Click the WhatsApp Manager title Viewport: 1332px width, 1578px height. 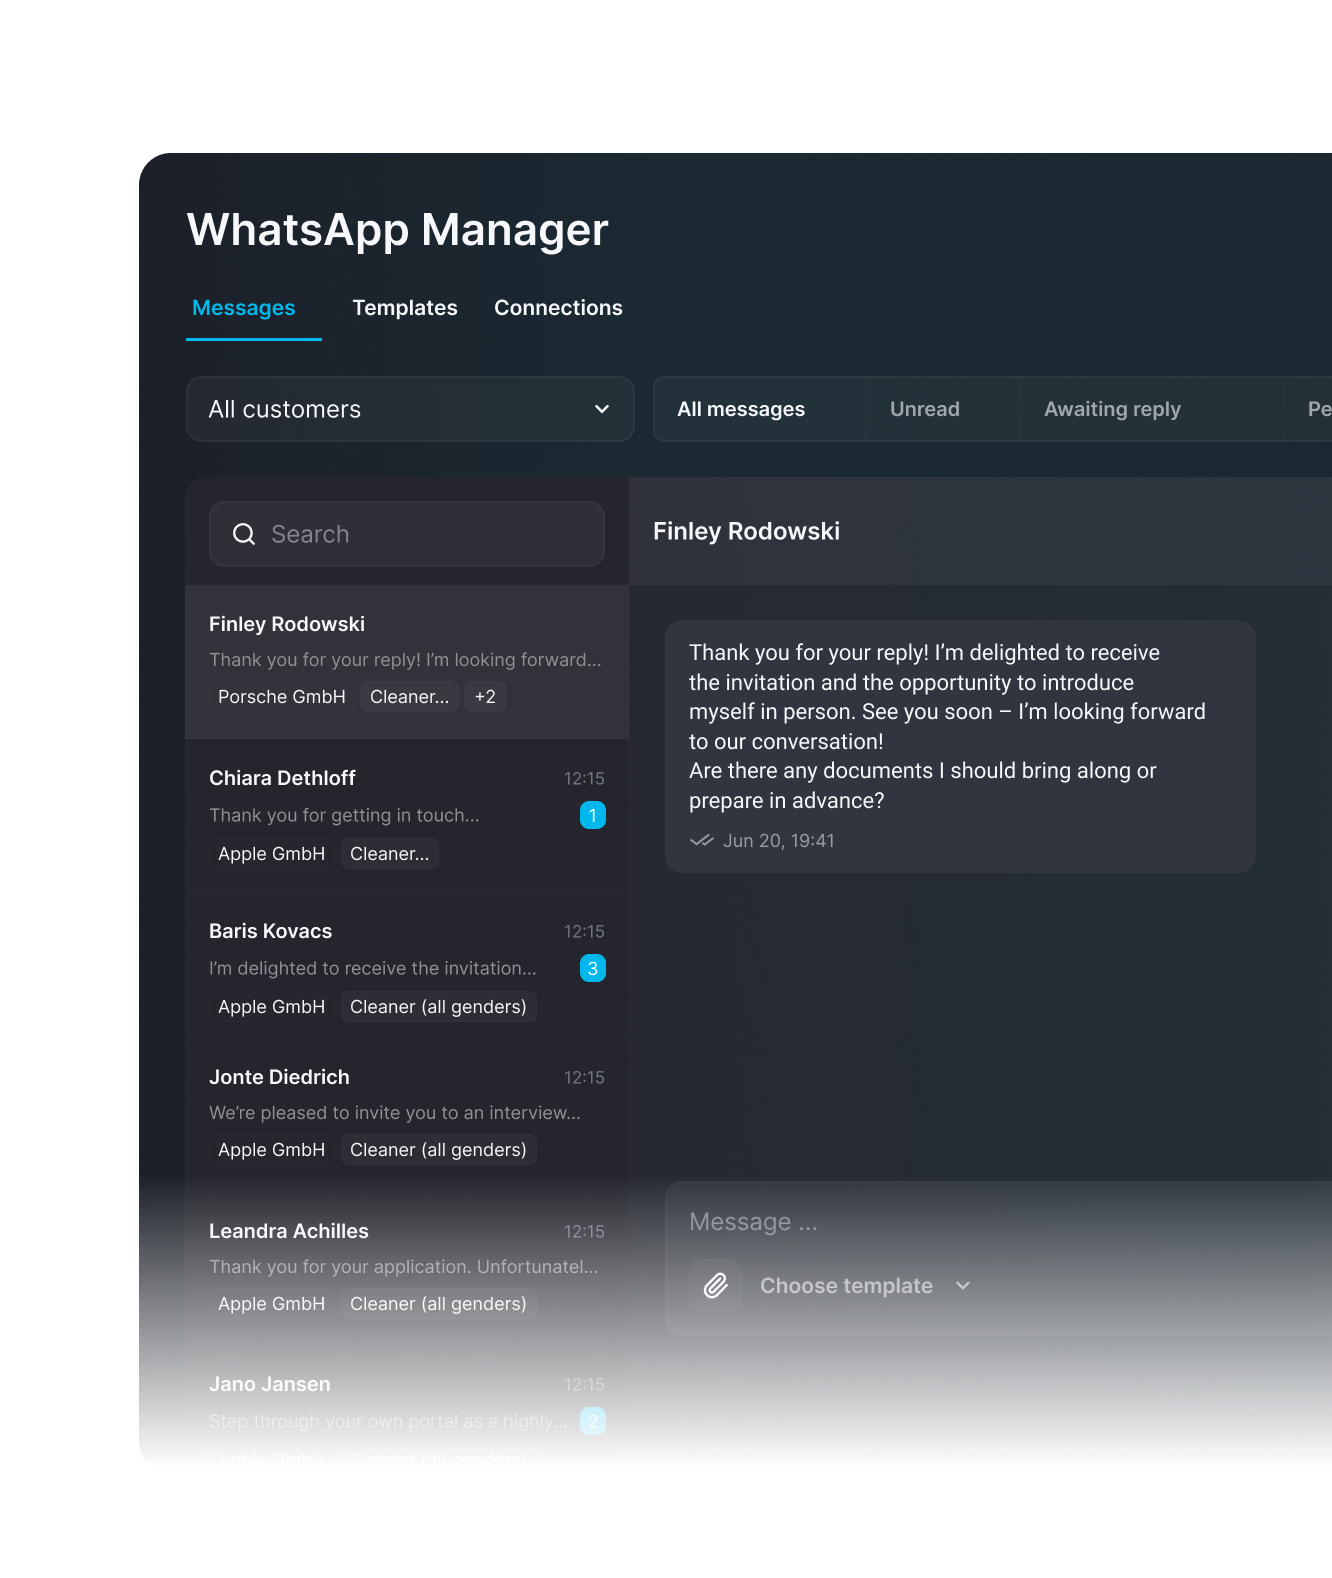tap(397, 230)
